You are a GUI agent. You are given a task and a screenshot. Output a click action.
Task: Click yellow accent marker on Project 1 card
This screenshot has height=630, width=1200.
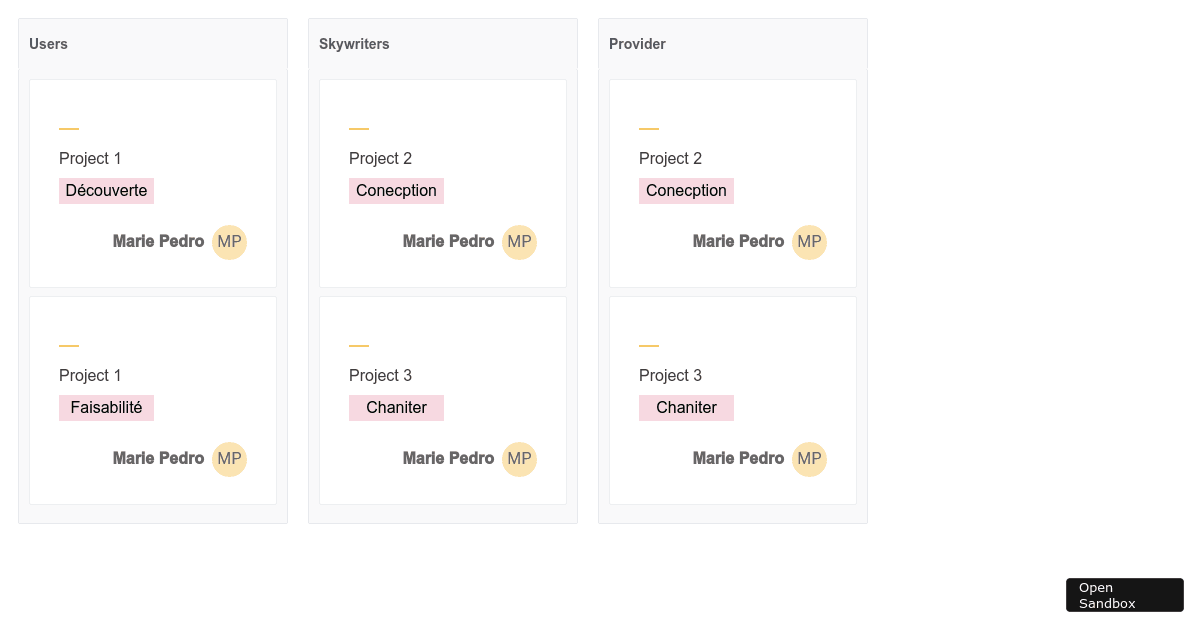[x=68, y=128]
